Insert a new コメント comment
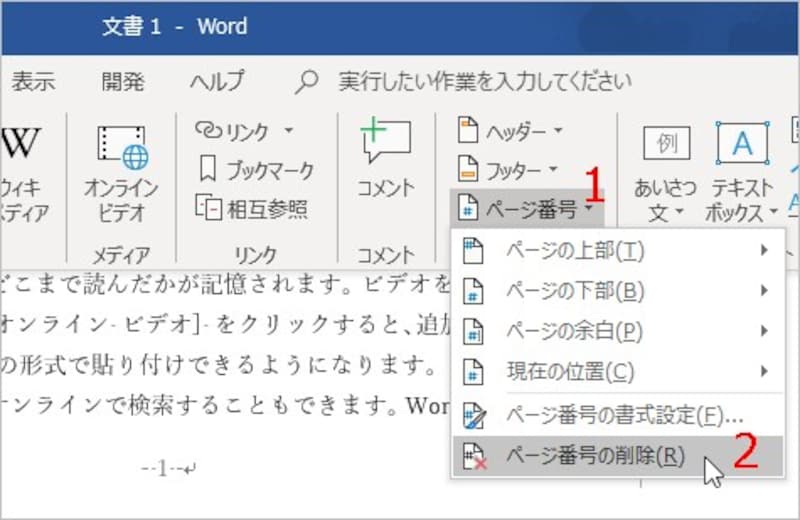Screen dimensions: 800x520 [x=386, y=158]
